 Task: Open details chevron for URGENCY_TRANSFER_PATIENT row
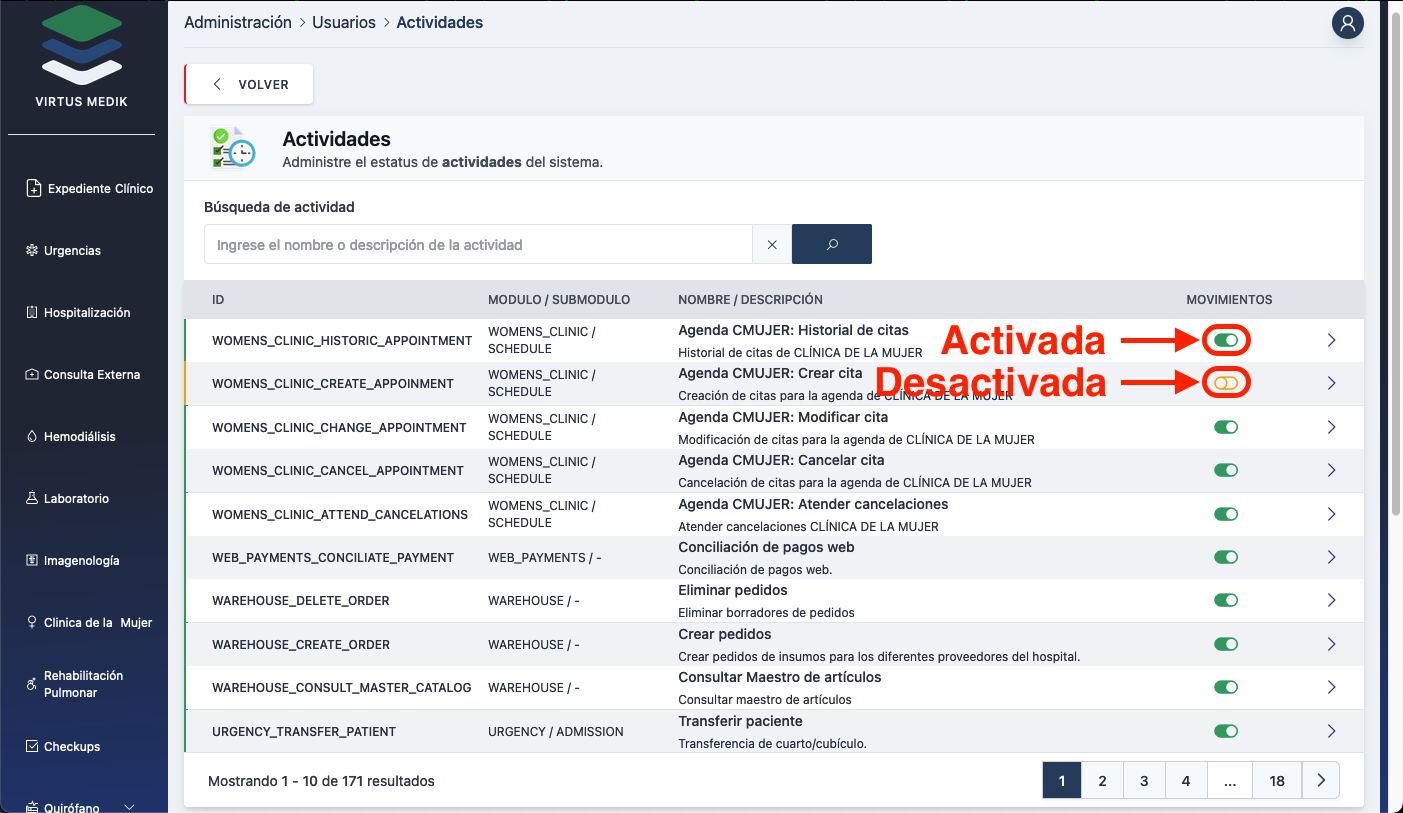(x=1331, y=731)
